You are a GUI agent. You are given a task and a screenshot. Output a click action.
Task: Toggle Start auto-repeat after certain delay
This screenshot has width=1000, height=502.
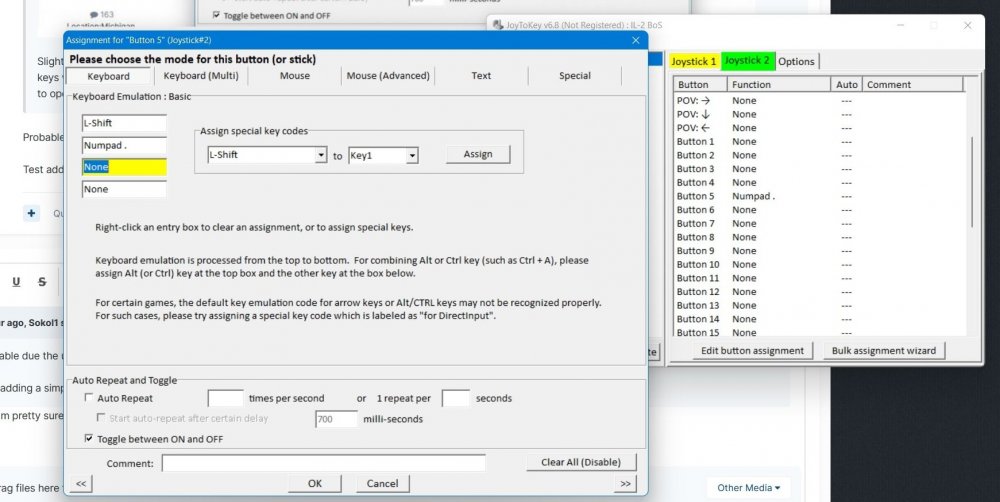pos(101,418)
